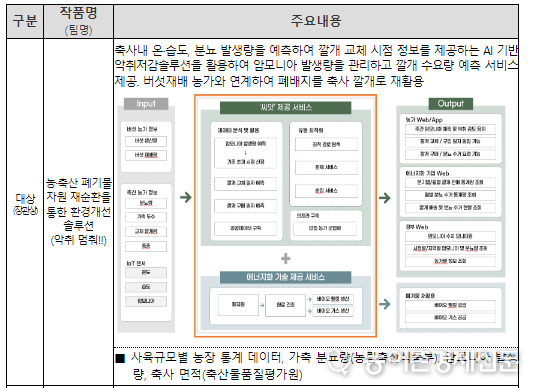Click the 대상 (장관상) award cell

pyautogui.click(x=25, y=204)
